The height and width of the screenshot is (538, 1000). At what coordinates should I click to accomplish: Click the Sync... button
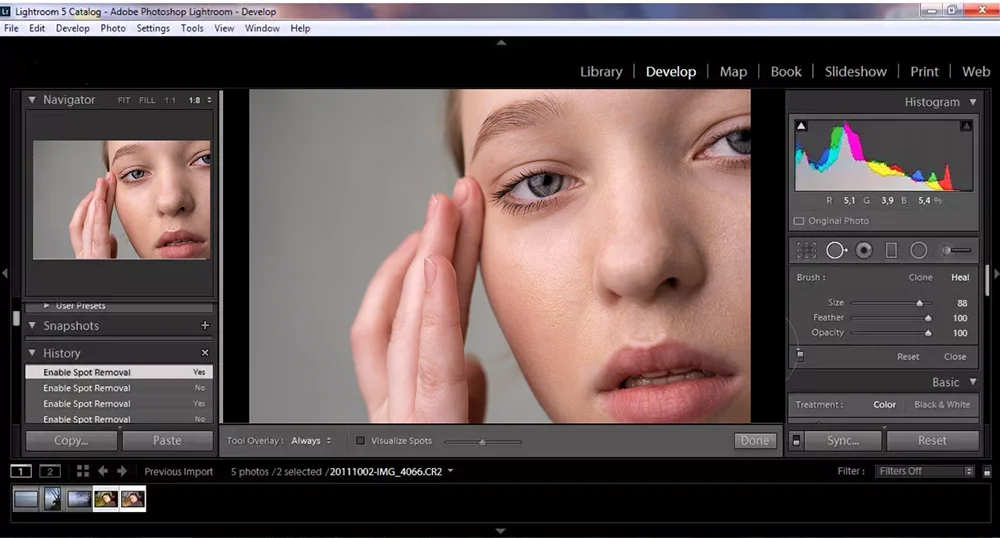[842, 440]
